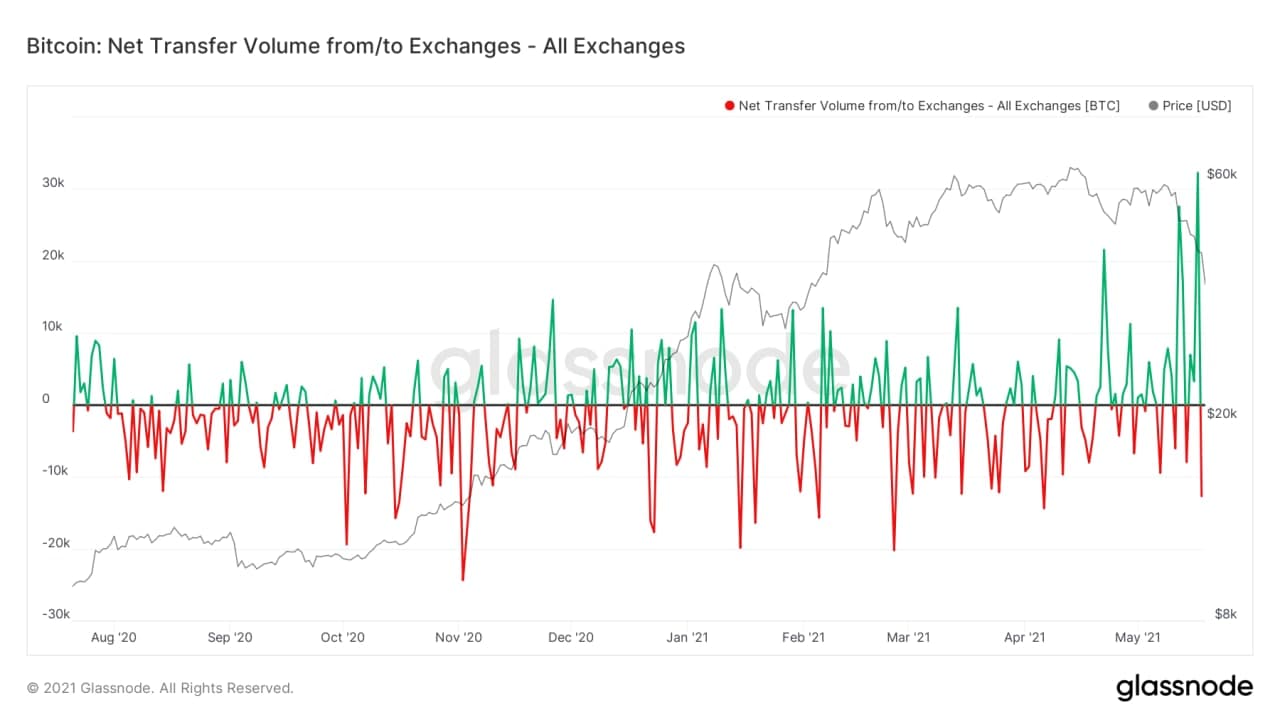The height and width of the screenshot is (720, 1280).
Task: Click the red Net Transfer Volume legend dot
Action: tap(730, 106)
